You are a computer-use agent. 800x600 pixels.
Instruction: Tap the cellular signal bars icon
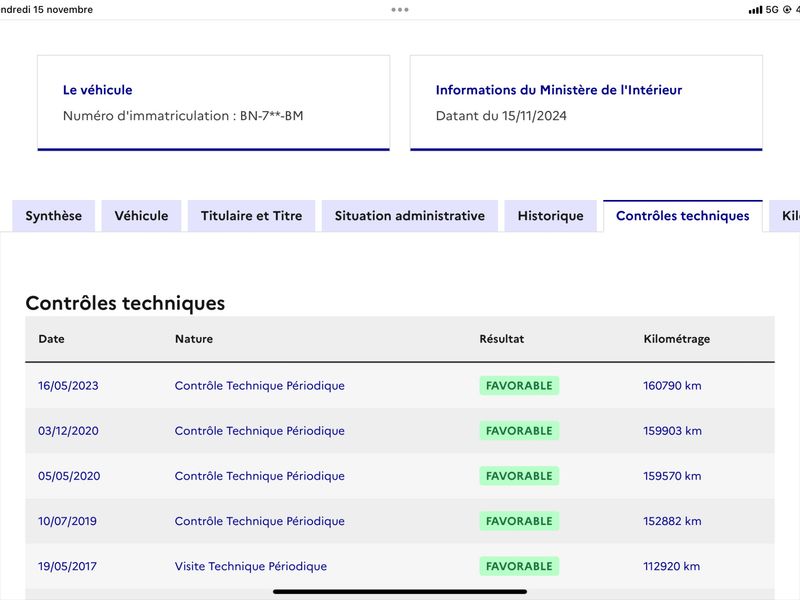756,10
